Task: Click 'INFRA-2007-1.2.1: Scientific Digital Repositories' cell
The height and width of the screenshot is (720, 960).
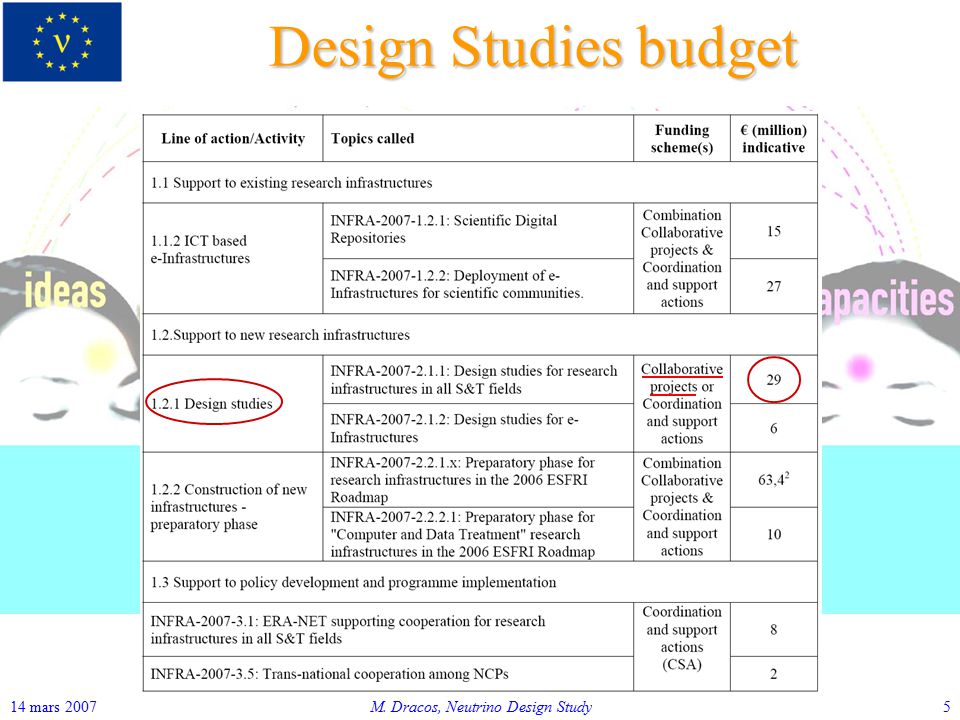Action: pos(478,230)
